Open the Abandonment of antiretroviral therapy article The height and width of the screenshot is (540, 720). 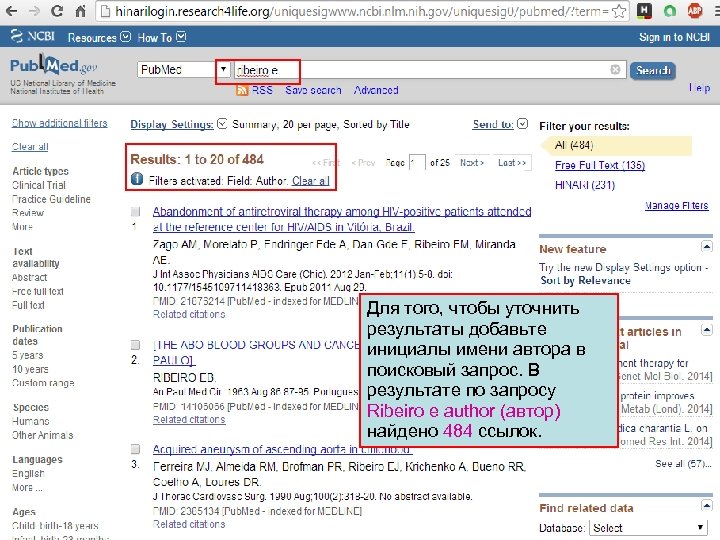pos(342,219)
